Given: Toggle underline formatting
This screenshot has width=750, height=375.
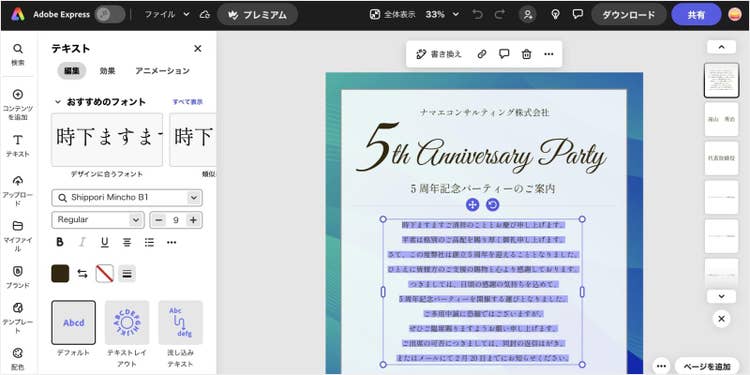Looking at the screenshot, I should coord(104,243).
